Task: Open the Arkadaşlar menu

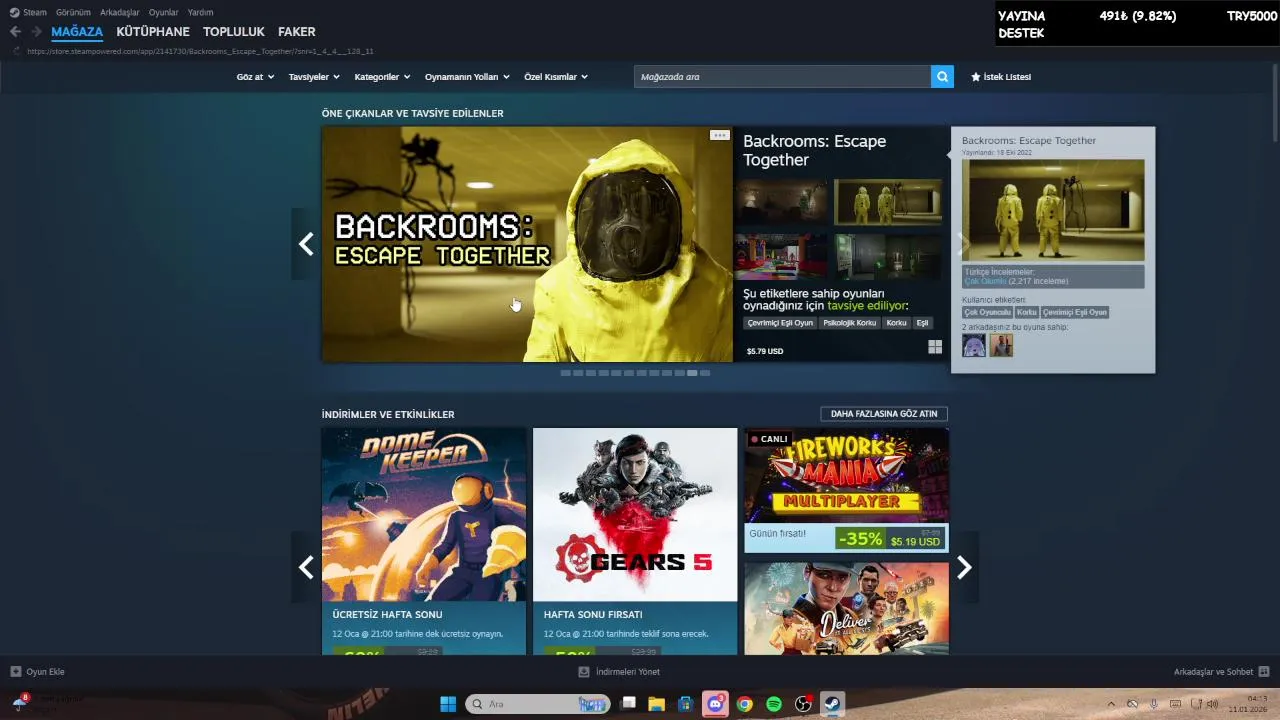Action: coord(120,12)
